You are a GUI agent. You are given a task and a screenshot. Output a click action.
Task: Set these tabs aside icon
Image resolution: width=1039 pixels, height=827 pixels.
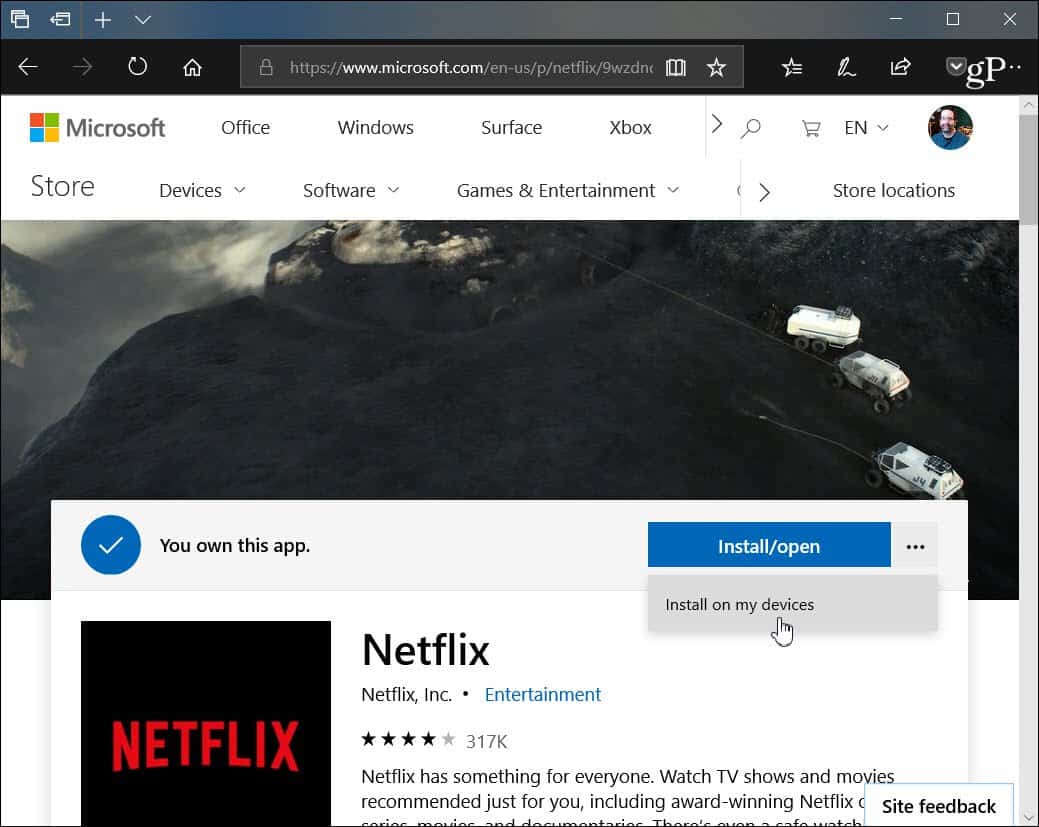click(x=60, y=19)
